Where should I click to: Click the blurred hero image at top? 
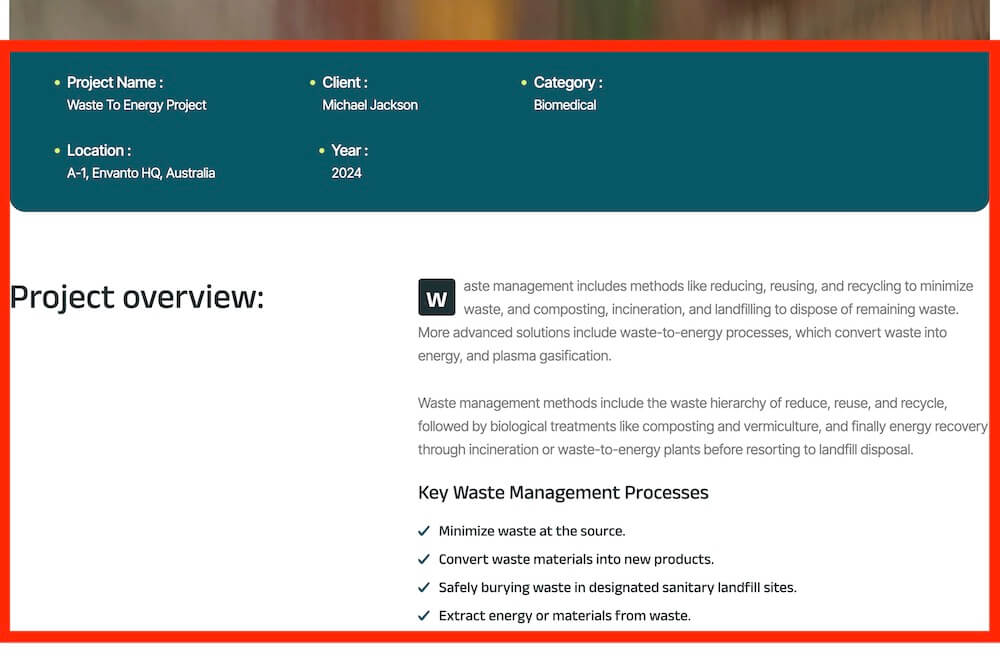(x=499, y=20)
